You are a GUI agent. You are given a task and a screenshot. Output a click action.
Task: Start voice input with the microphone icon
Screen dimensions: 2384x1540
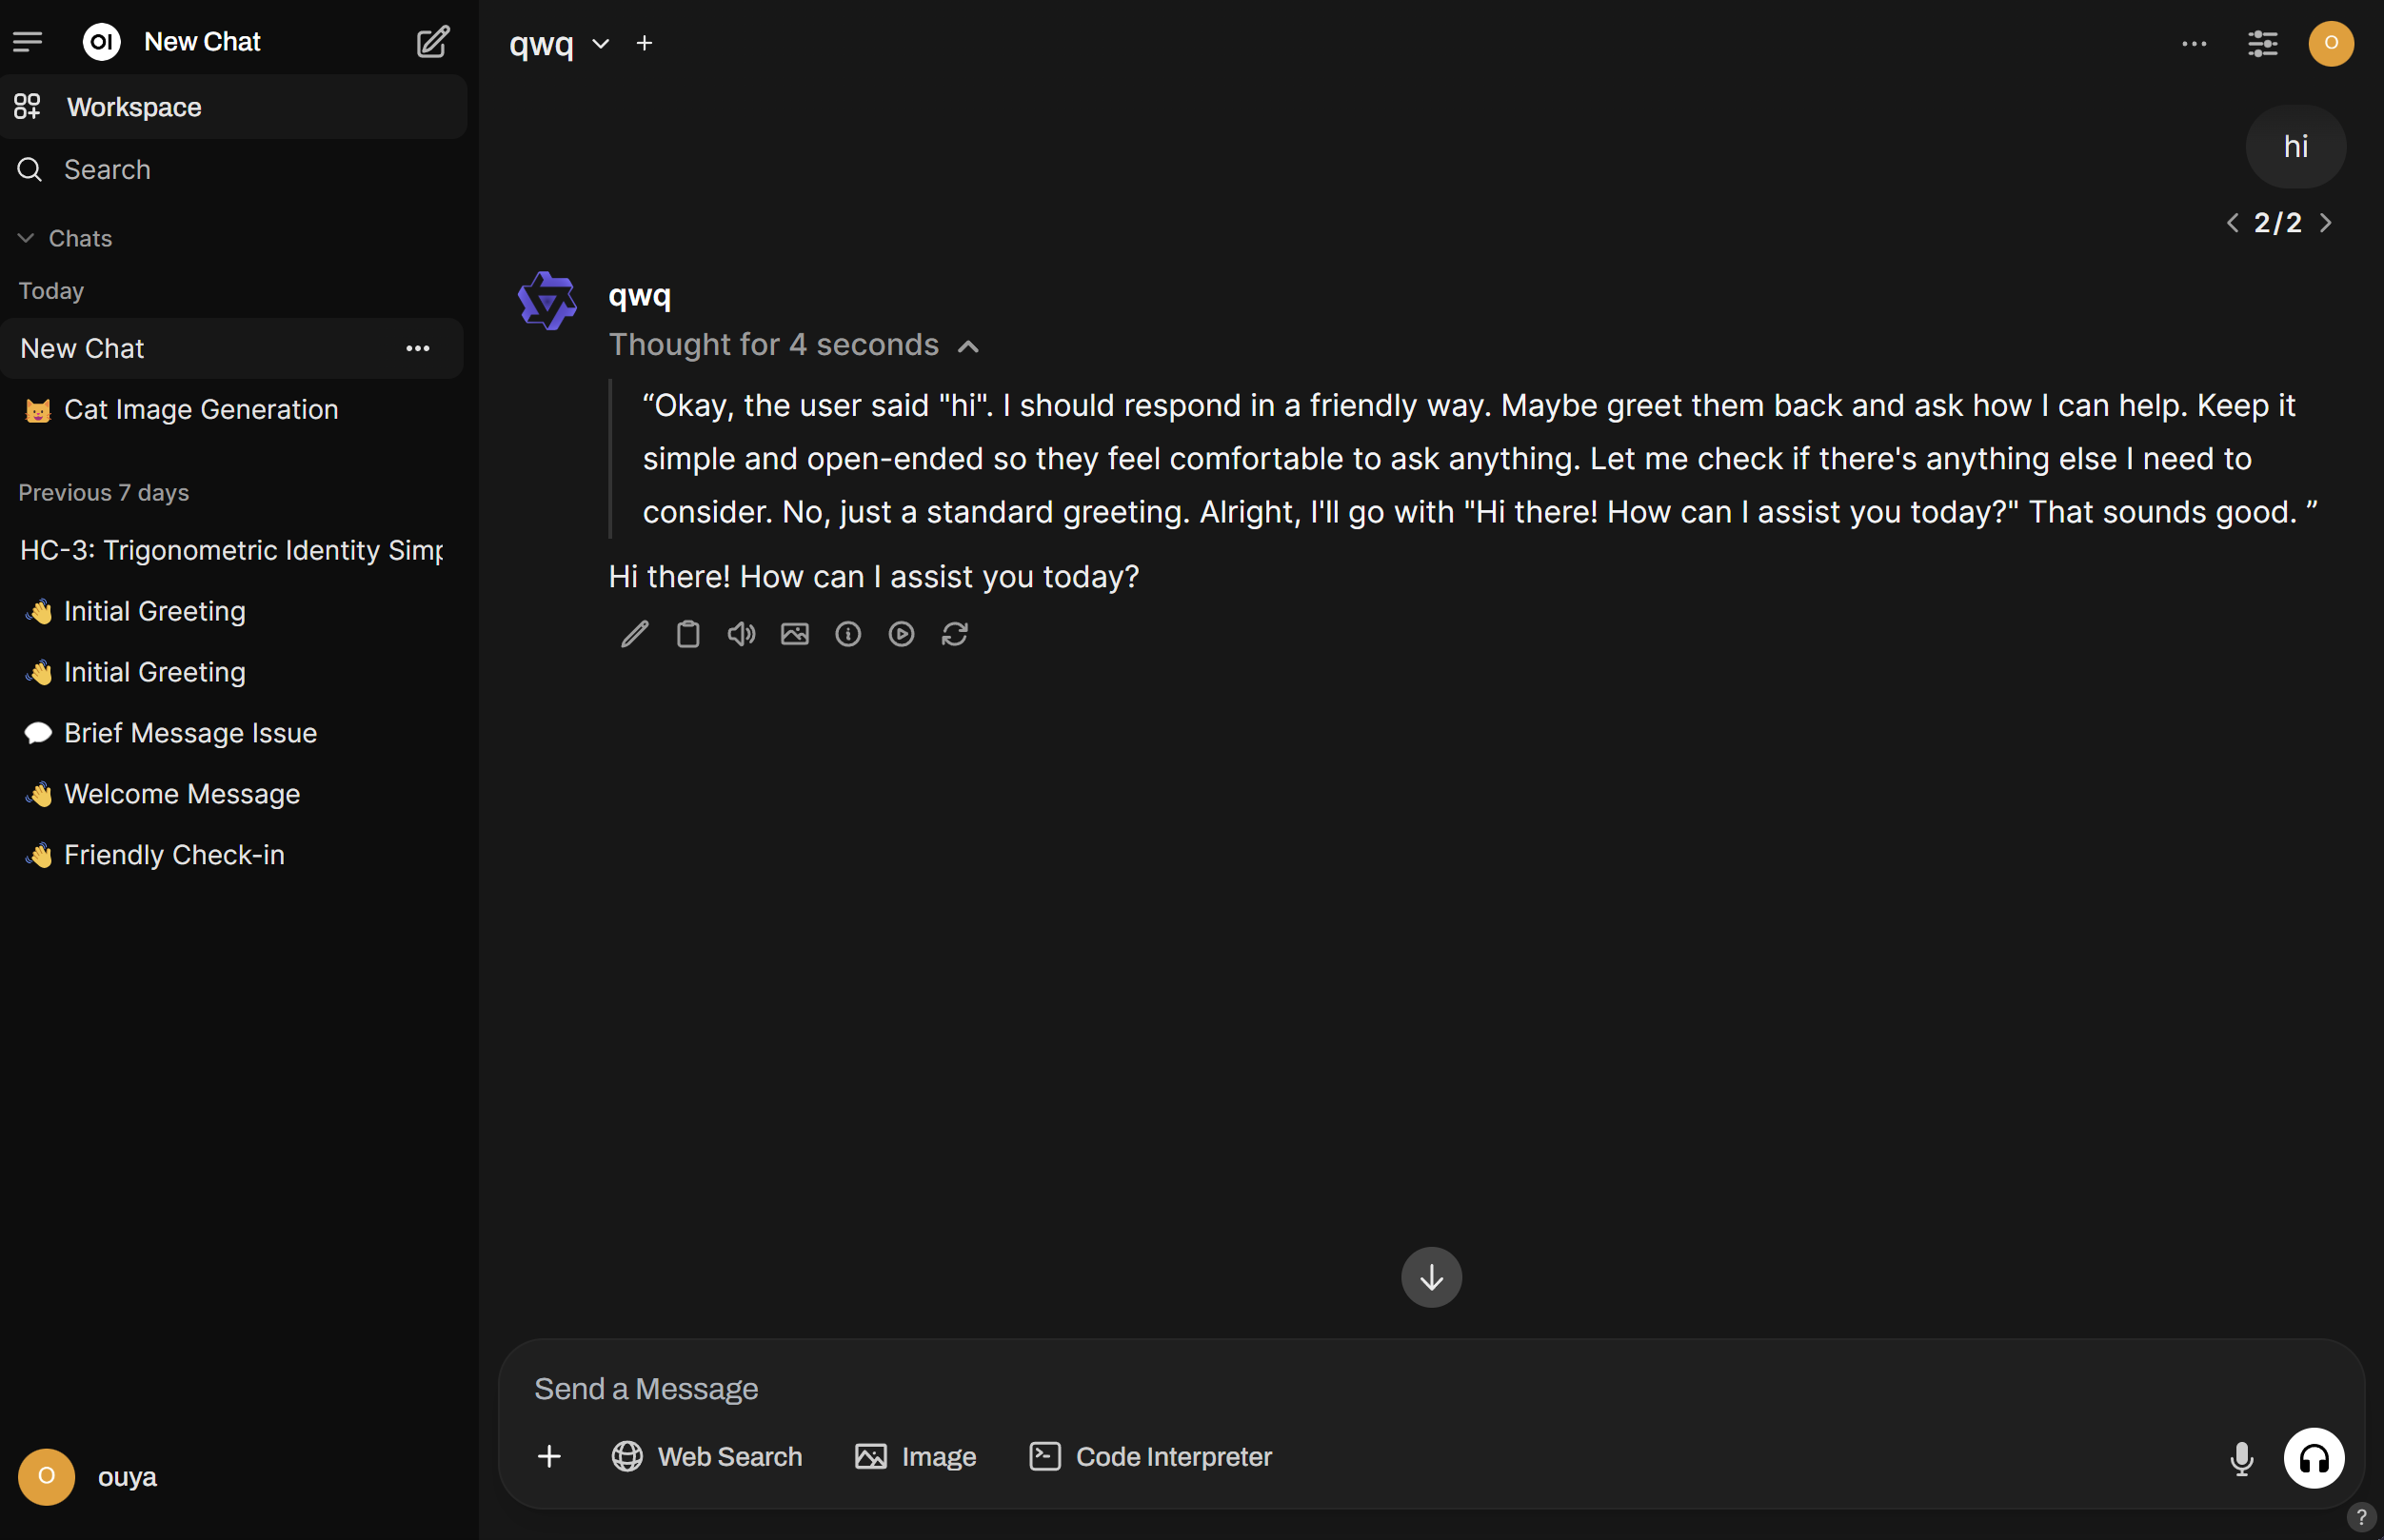pyautogui.click(x=2241, y=1458)
